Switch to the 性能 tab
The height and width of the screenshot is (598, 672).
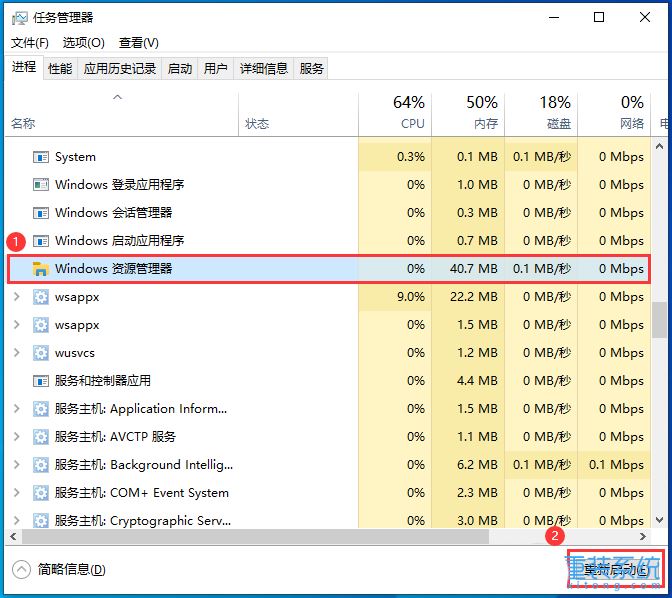tap(60, 68)
